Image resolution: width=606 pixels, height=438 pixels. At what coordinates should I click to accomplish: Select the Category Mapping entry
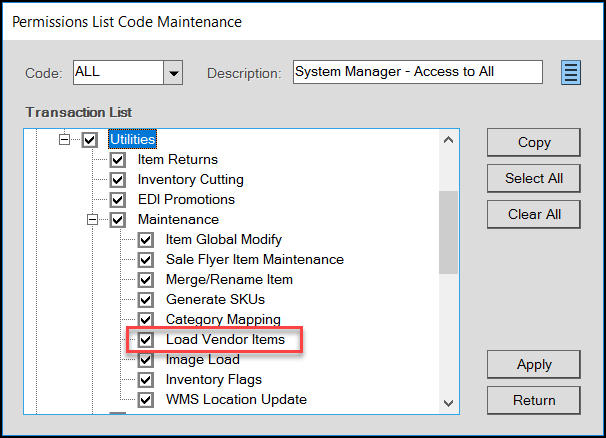223,319
